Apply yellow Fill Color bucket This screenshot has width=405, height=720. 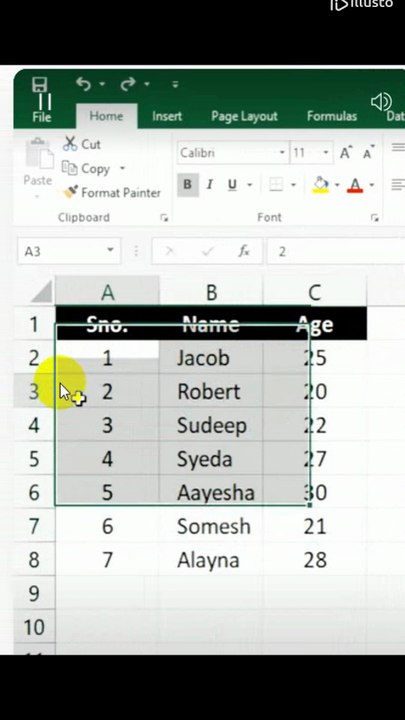[321, 185]
